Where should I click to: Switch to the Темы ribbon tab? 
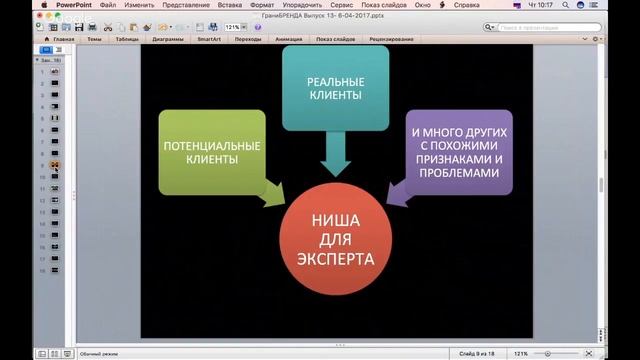tap(94, 39)
